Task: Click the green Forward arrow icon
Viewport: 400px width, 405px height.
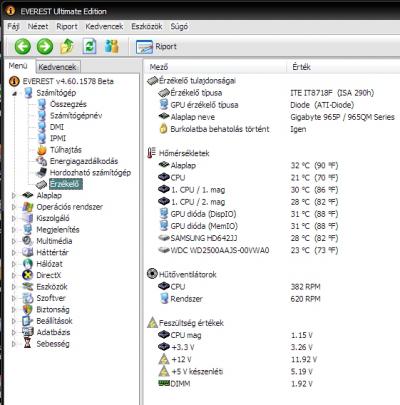Action: (45, 46)
